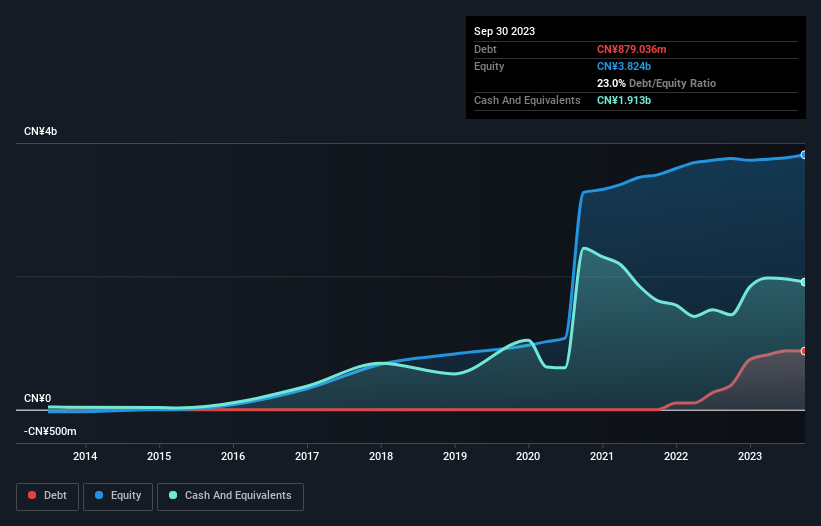821x526 pixels.
Task: Click the Sep 30 2023 tooltip date
Action: 504,31
